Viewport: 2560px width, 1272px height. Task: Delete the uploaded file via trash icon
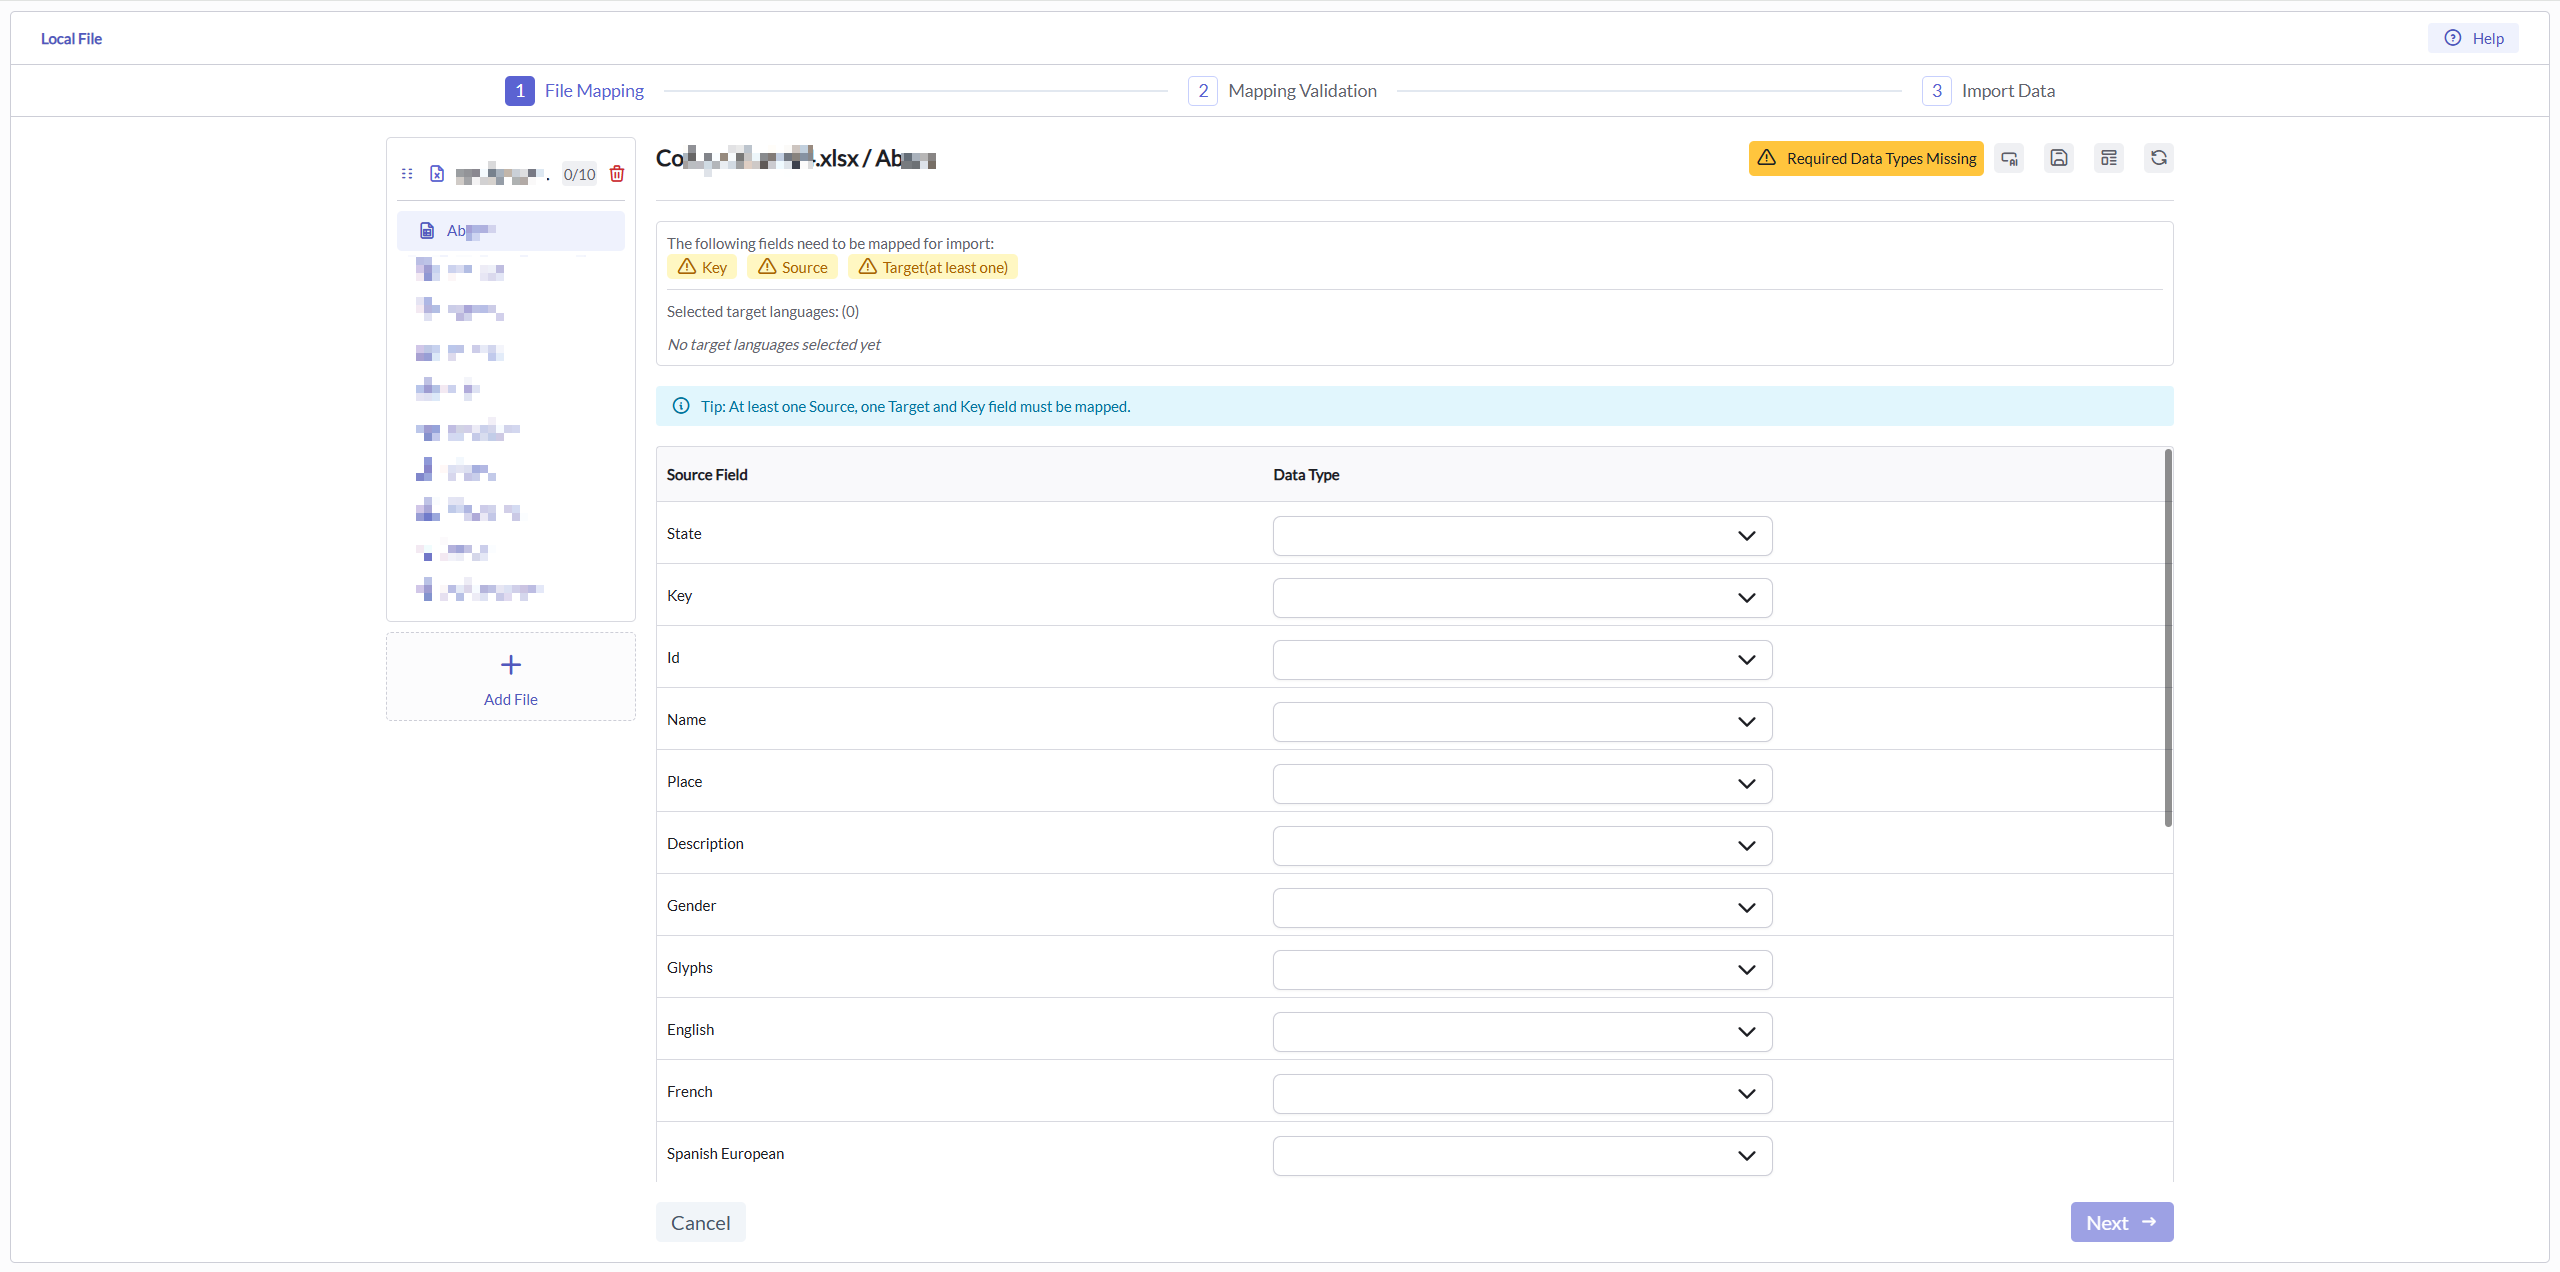(x=616, y=173)
